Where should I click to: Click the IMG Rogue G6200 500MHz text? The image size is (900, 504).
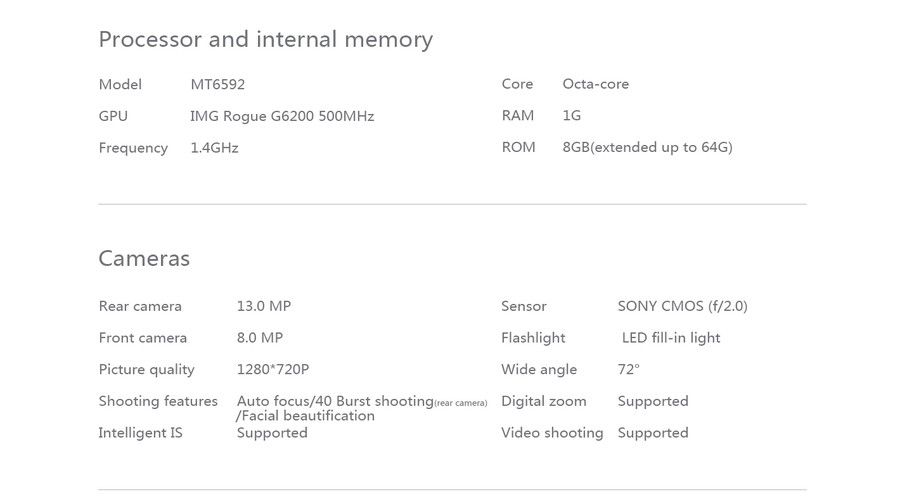pos(282,117)
